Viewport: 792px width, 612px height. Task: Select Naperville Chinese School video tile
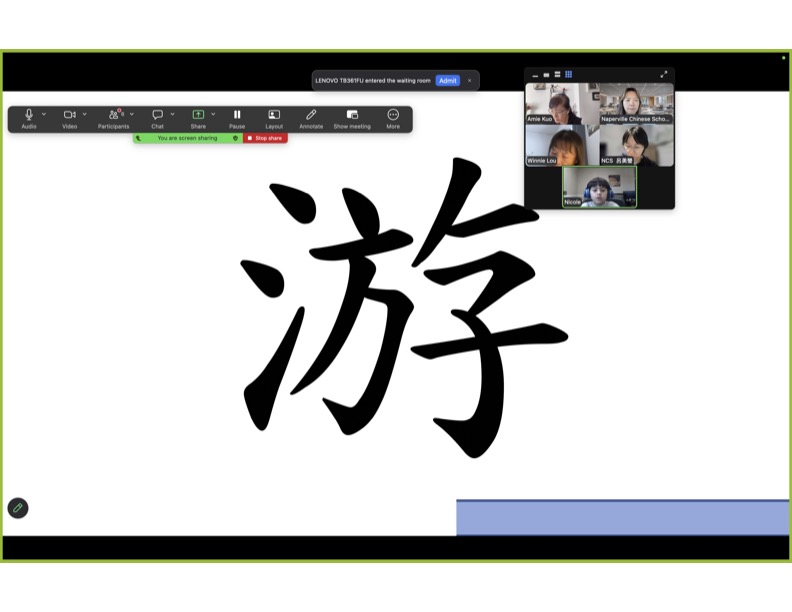[636, 104]
